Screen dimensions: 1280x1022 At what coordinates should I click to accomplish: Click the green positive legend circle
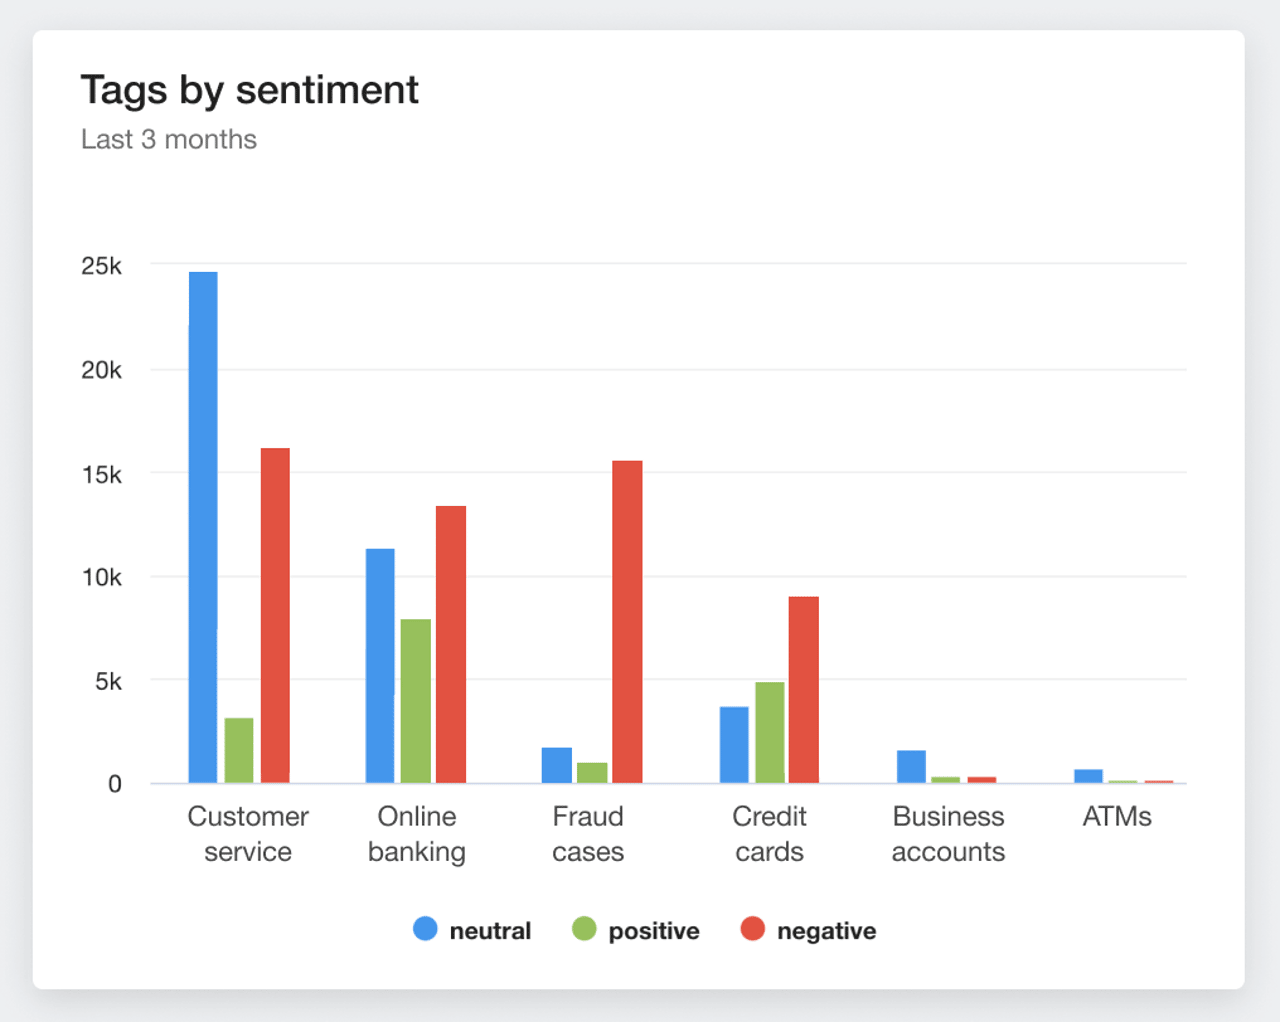point(584,929)
